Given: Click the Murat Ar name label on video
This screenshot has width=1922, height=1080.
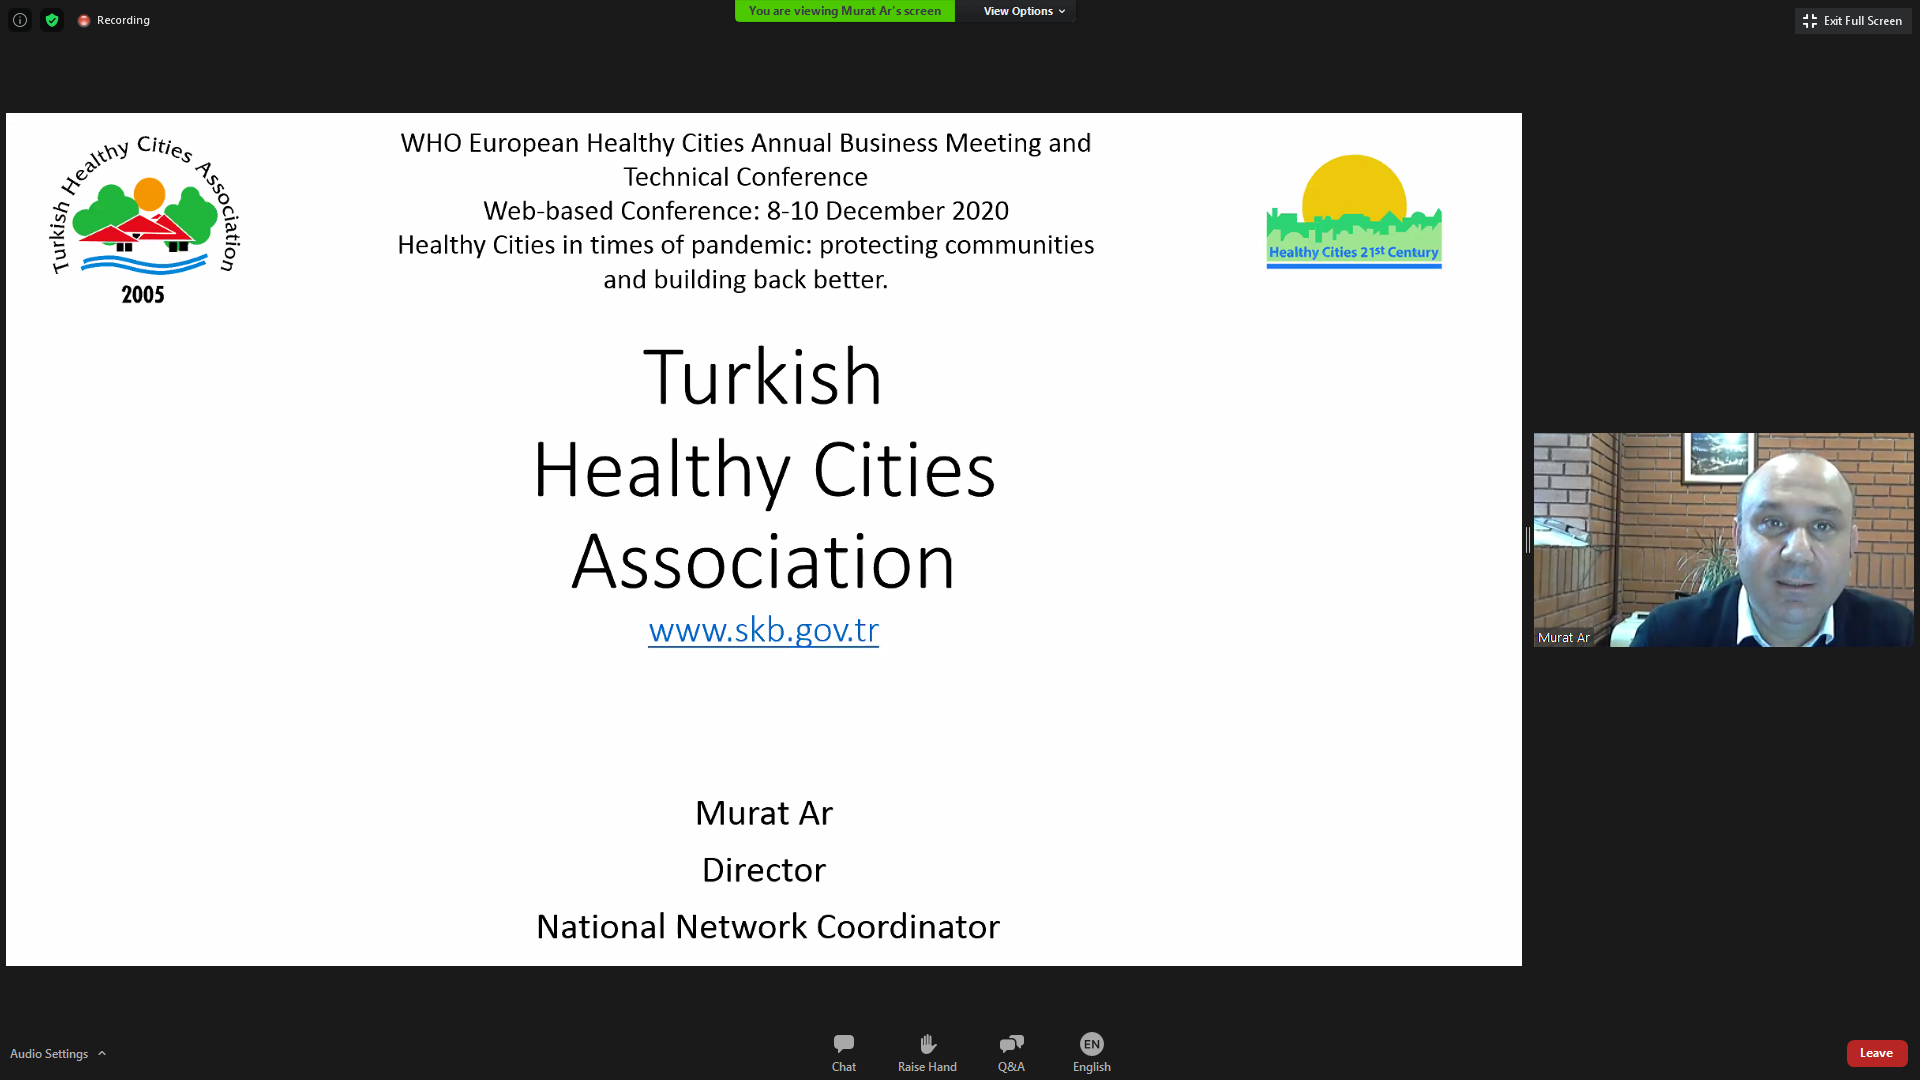Looking at the screenshot, I should (x=1564, y=638).
